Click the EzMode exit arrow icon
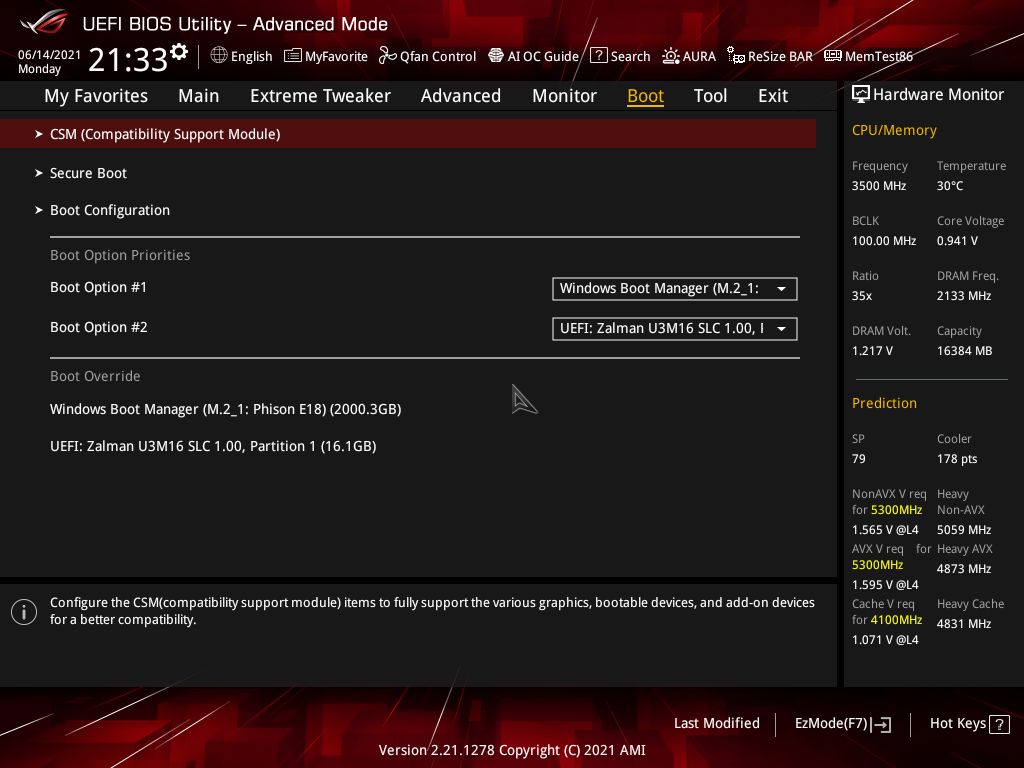 pyautogui.click(x=881, y=724)
